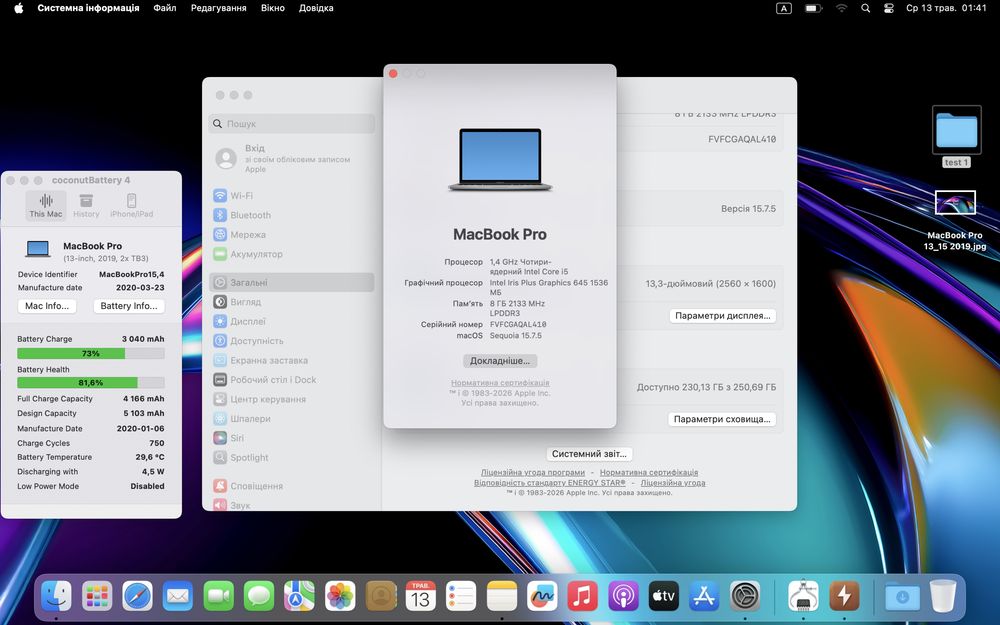1000x625 pixels.
Task: Open Trash in the Dock
Action: point(943,596)
